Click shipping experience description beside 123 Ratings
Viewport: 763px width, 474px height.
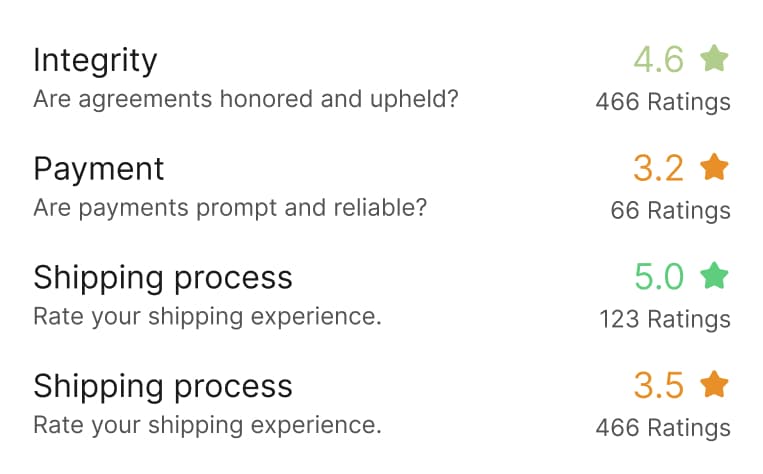pyautogui.click(x=207, y=317)
